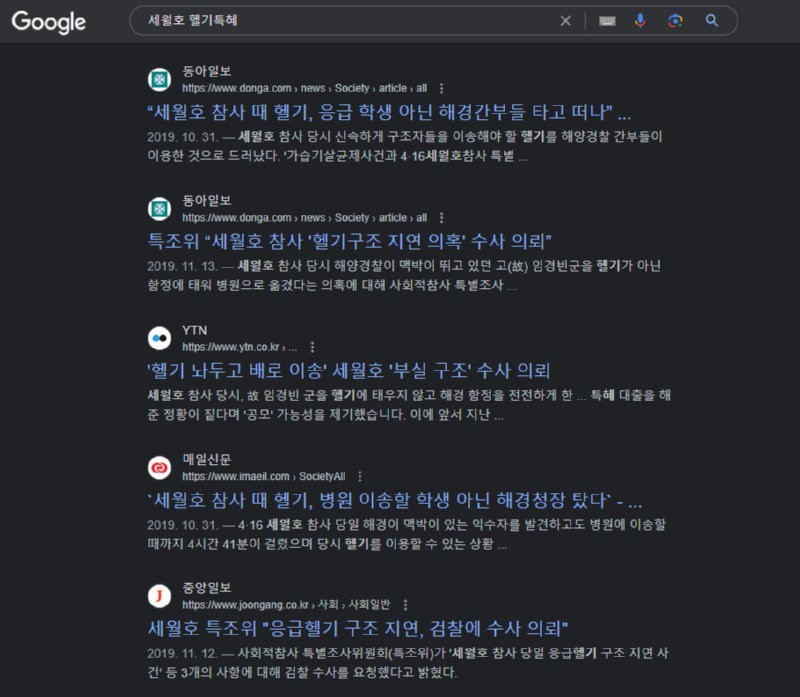800x697 pixels.
Task: Click the www.imaeil.com SocietyAll URL
Action: 263,477
